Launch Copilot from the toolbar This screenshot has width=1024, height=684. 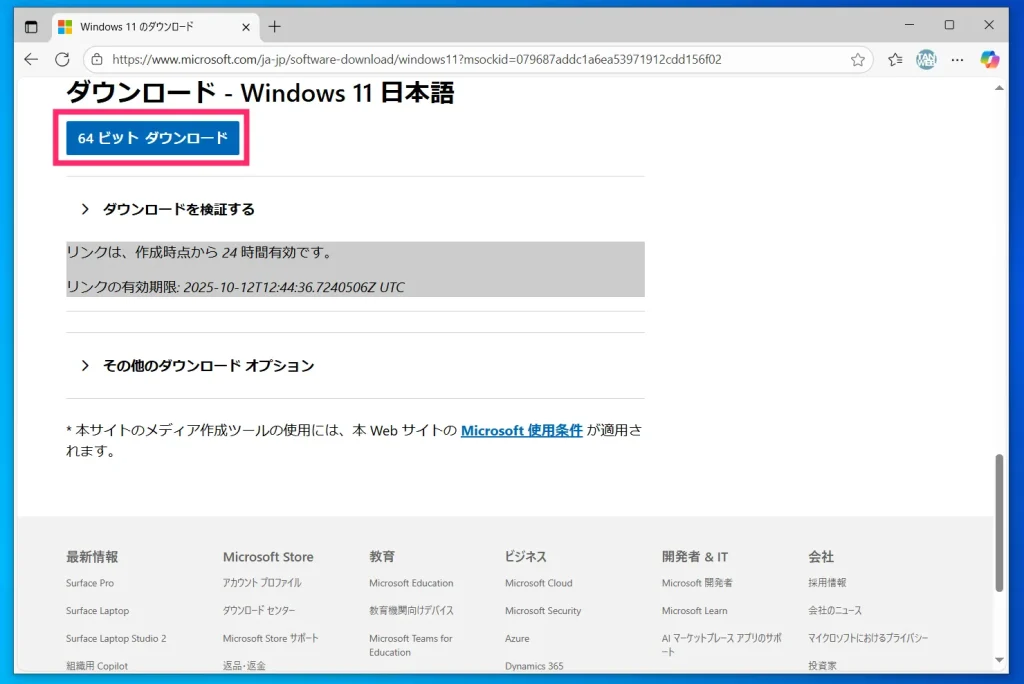pos(989,60)
